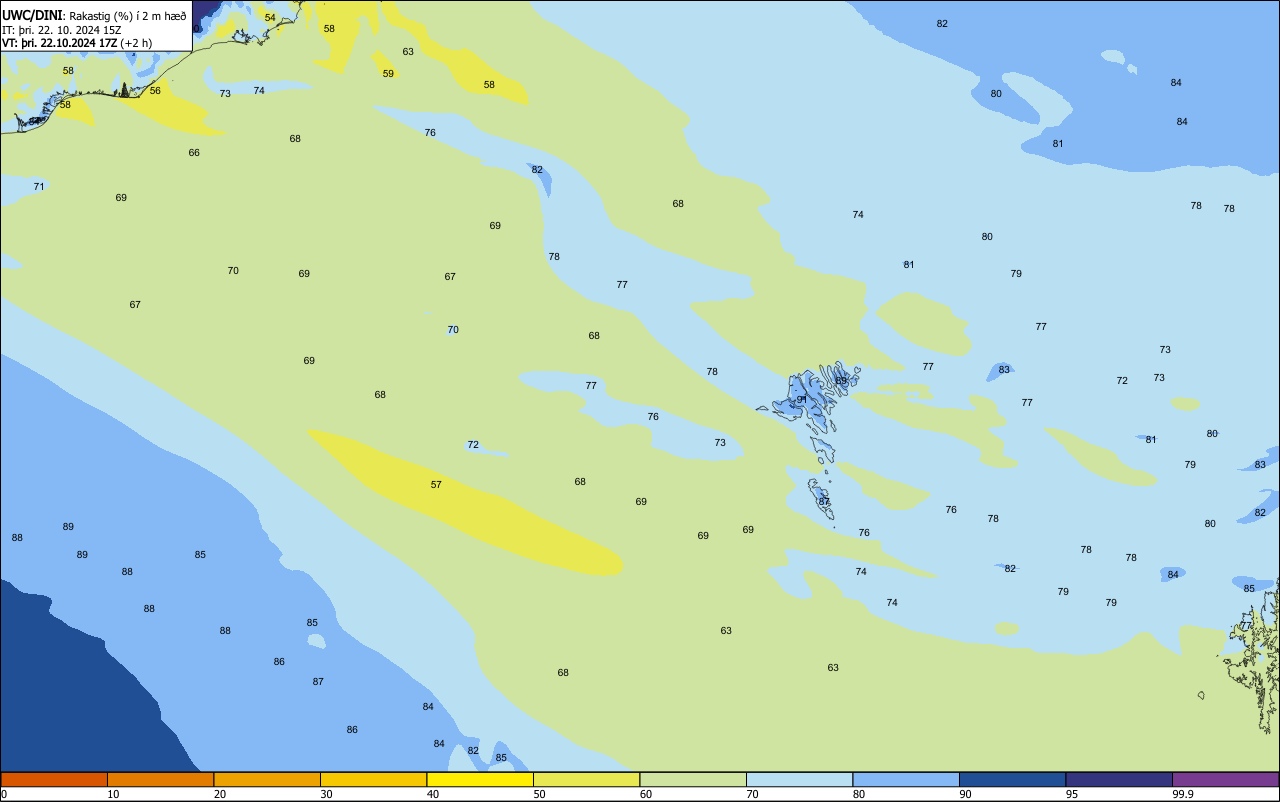Select the 30–40 gold legend swatch

[x=373, y=779]
